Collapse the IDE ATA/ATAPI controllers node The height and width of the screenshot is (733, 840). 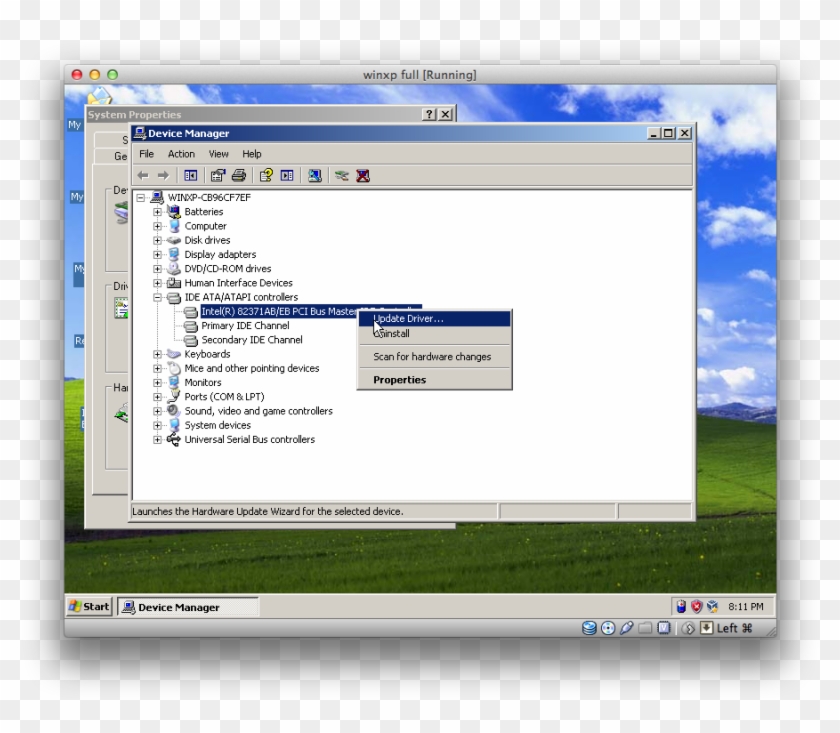(x=156, y=297)
